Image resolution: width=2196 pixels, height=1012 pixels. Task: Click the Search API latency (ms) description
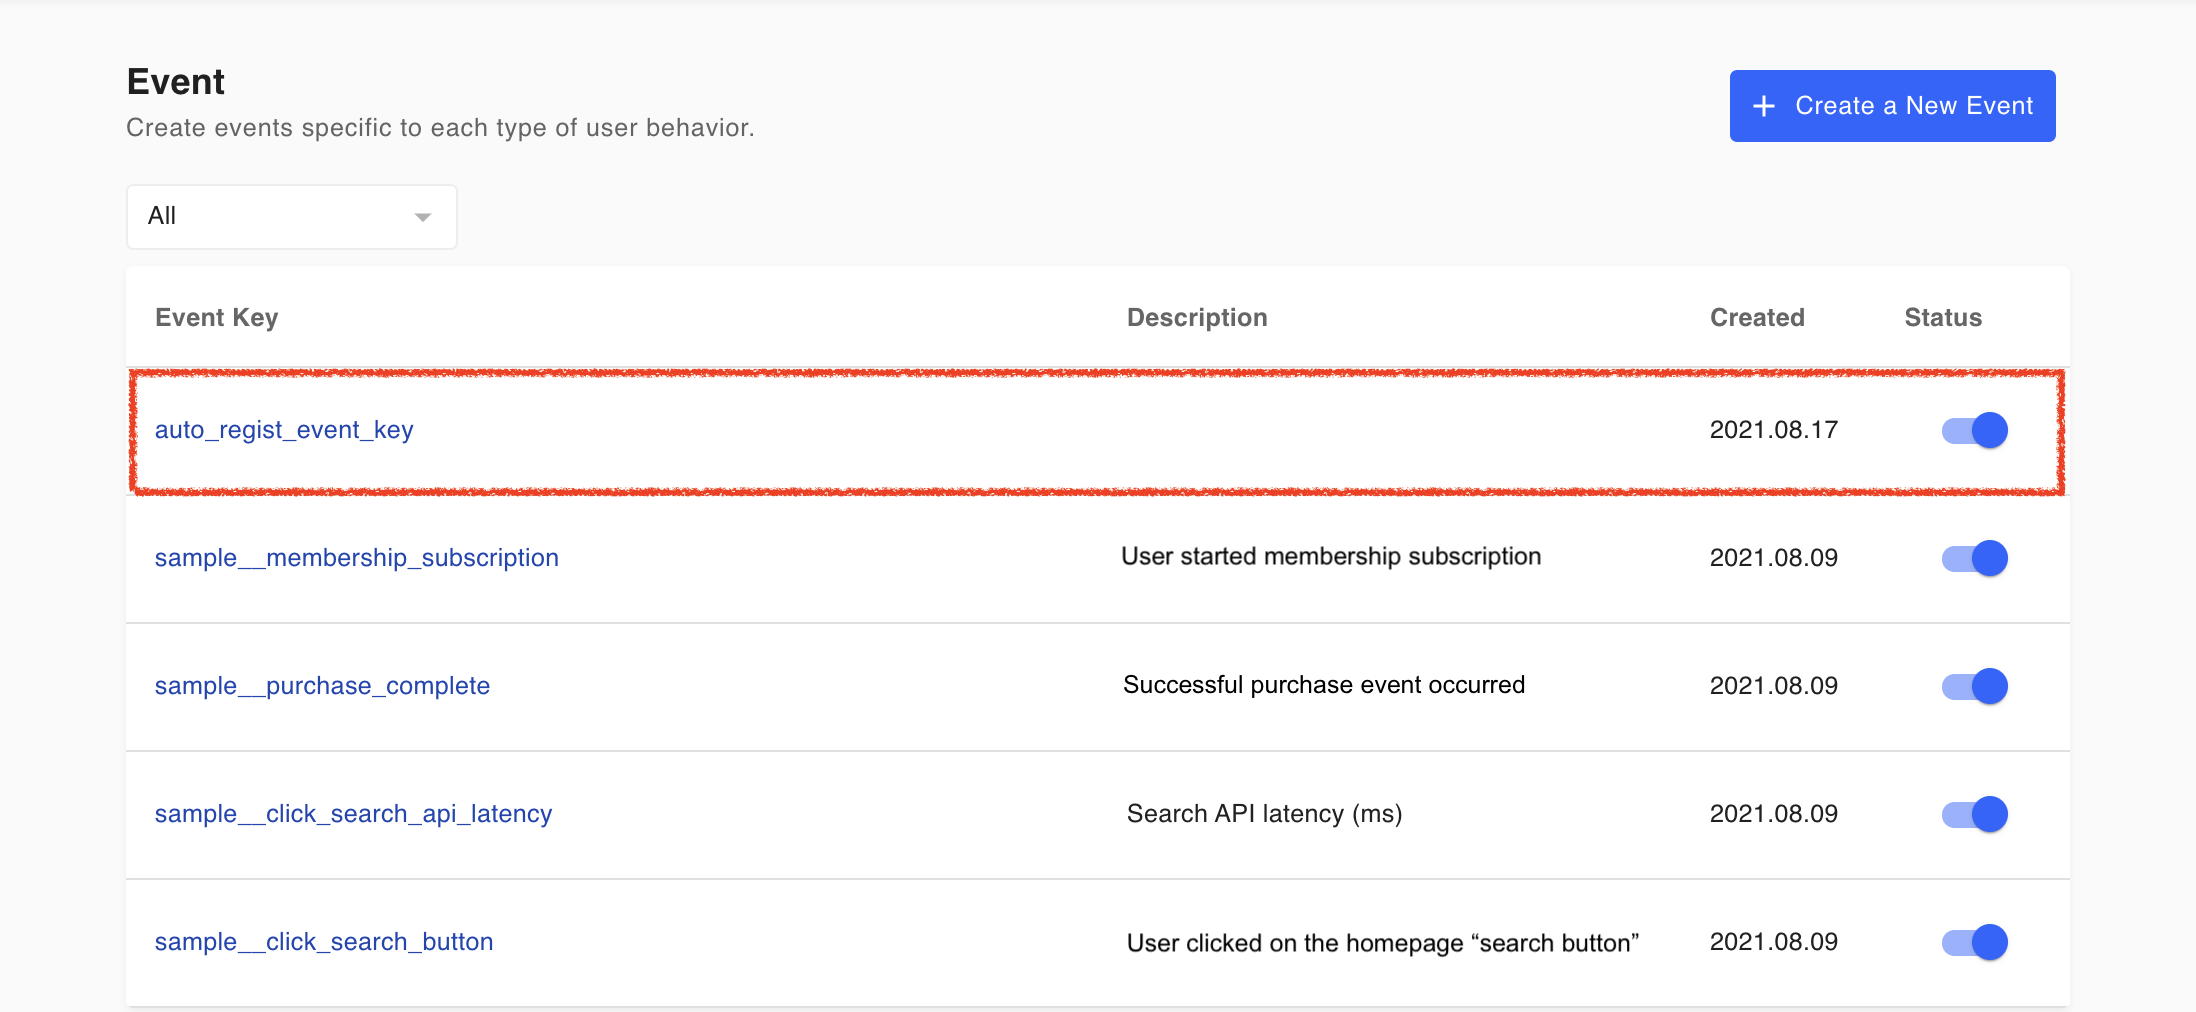[1264, 814]
